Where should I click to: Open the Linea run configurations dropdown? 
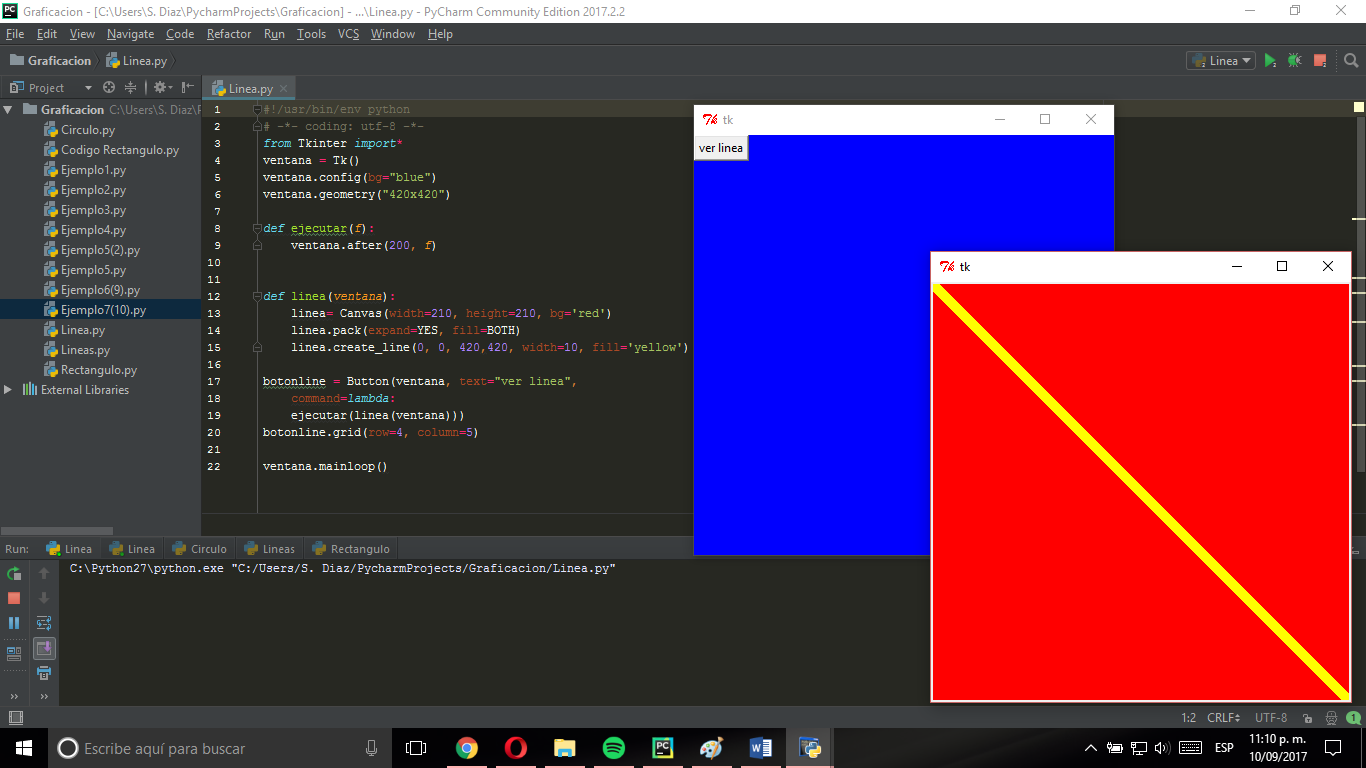(x=1220, y=60)
